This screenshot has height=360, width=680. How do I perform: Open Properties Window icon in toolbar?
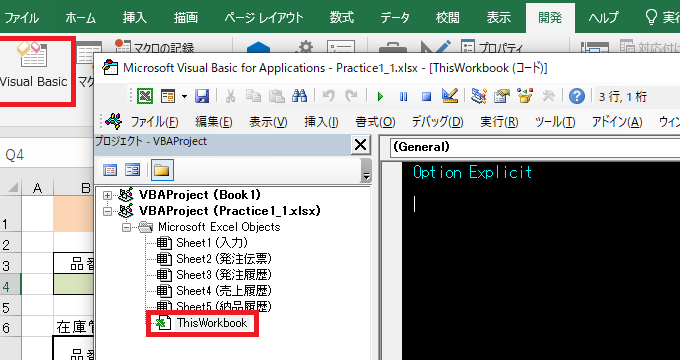point(502,96)
